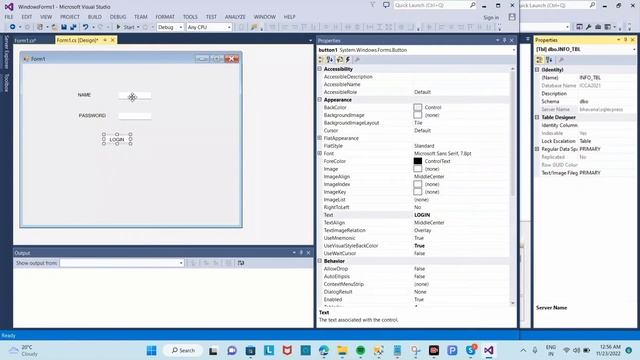Open the Windows Start menu

[151, 350]
